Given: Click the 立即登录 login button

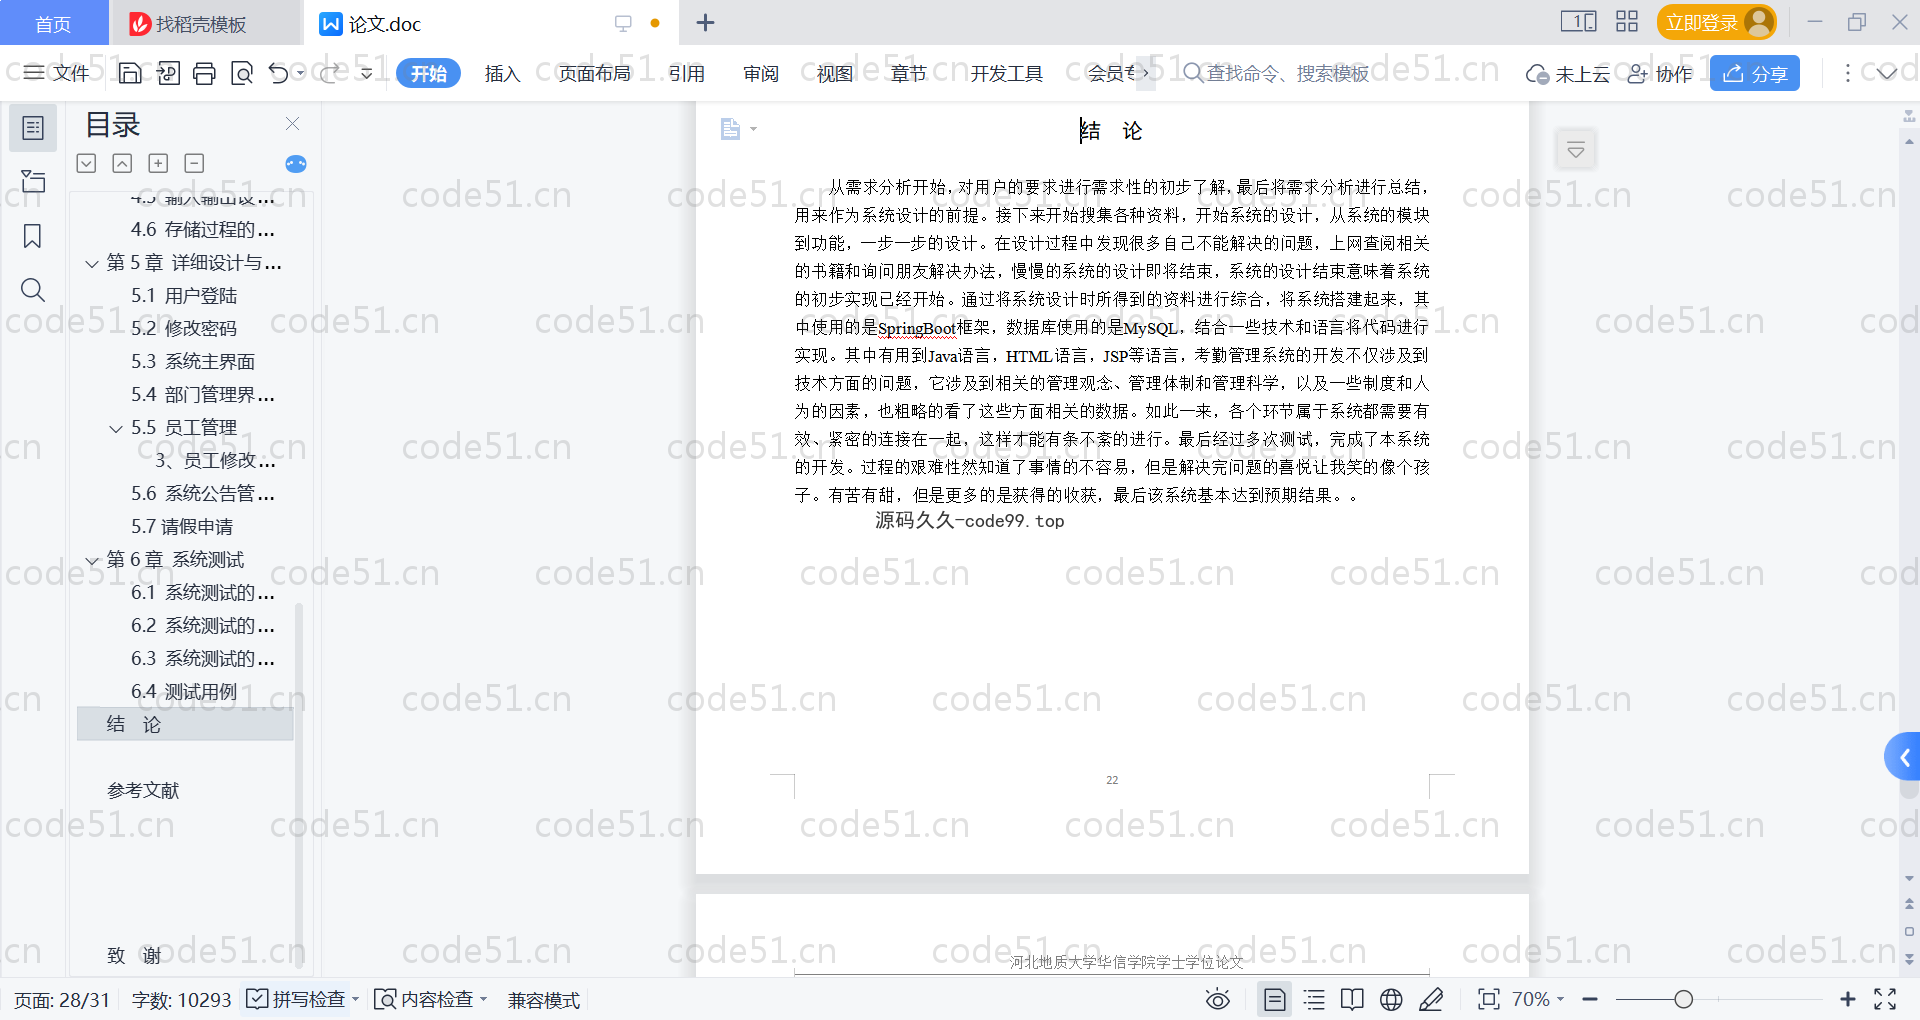Looking at the screenshot, I should click(x=1716, y=22).
